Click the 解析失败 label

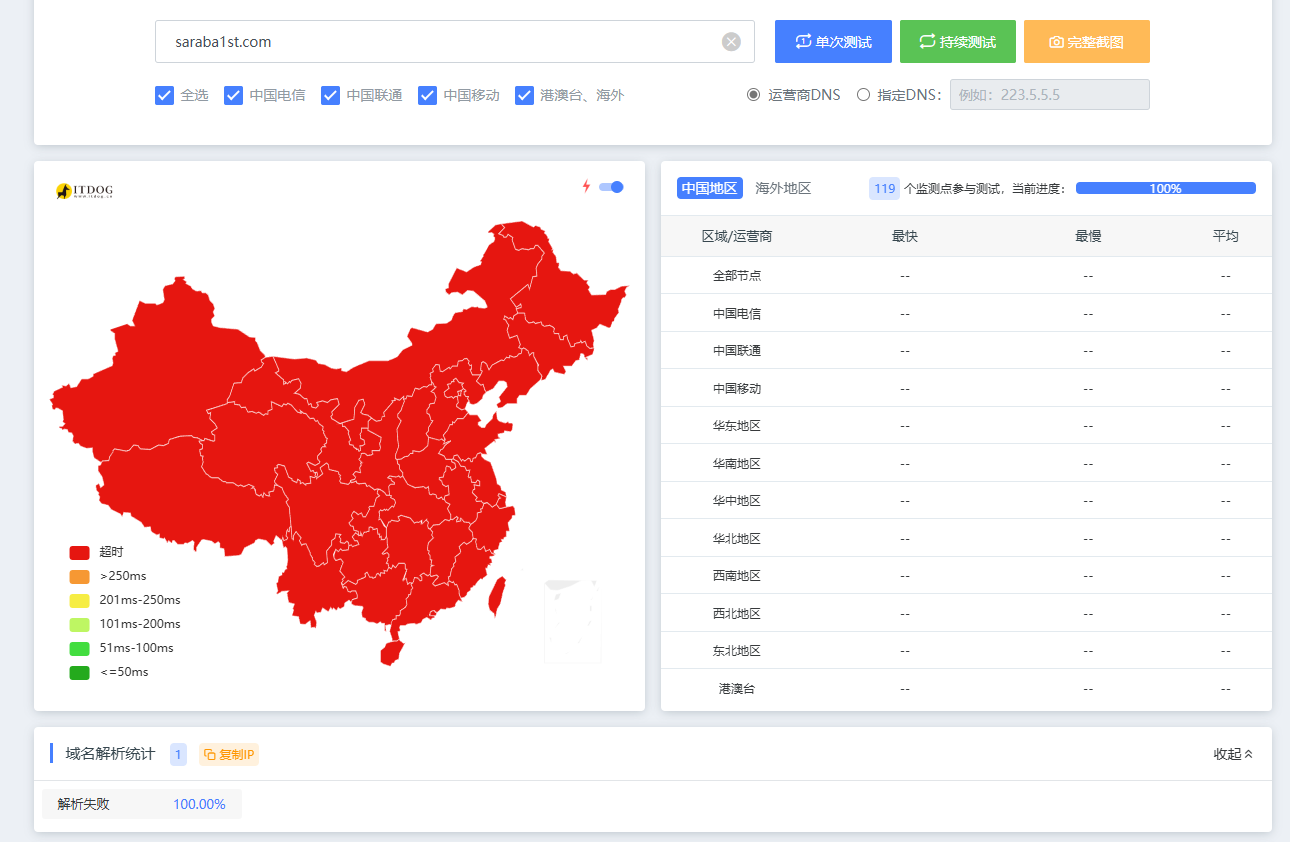pos(84,804)
